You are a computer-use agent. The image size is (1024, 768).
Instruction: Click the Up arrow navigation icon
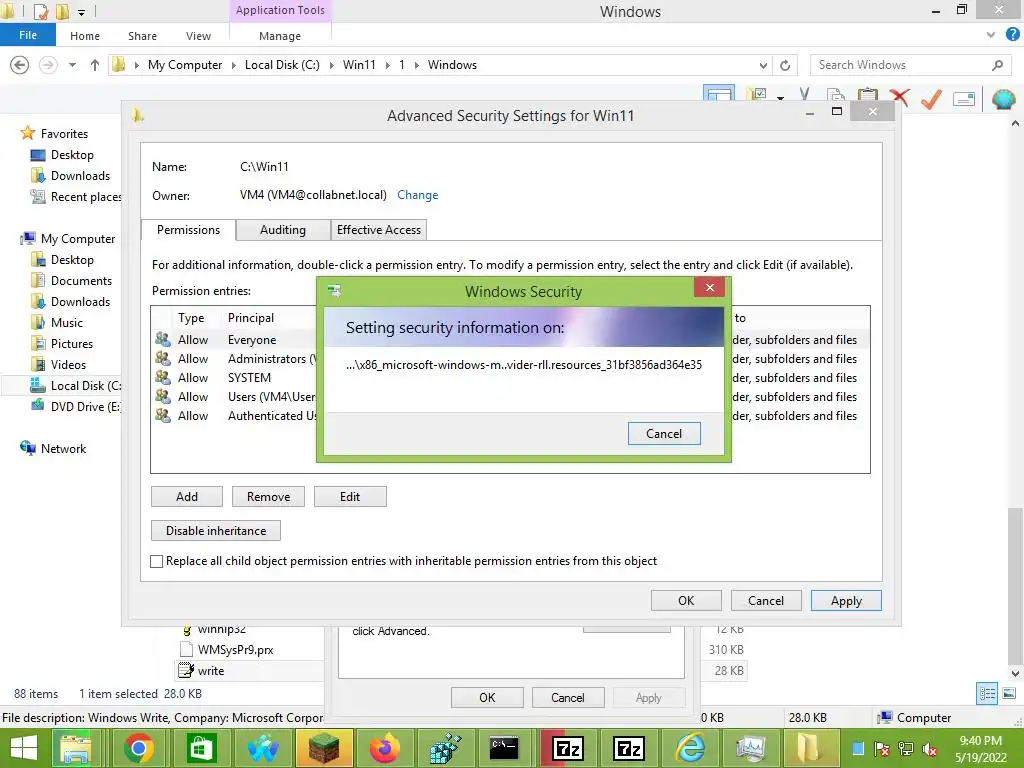tap(95, 65)
